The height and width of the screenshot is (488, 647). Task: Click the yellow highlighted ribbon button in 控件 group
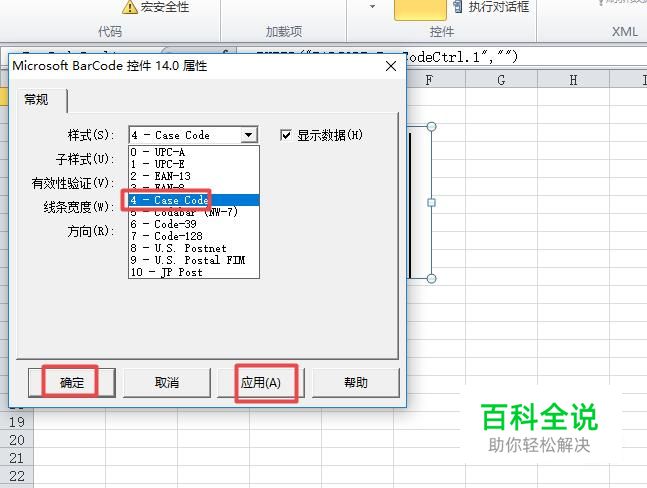(420, 9)
